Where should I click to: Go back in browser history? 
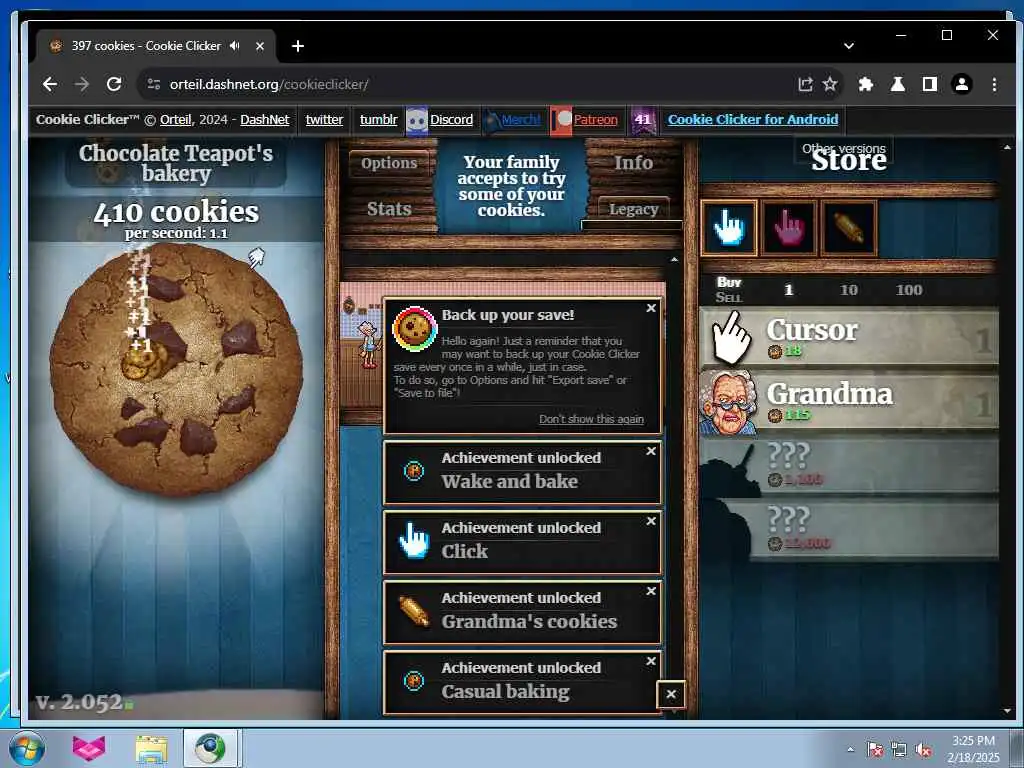(50, 84)
